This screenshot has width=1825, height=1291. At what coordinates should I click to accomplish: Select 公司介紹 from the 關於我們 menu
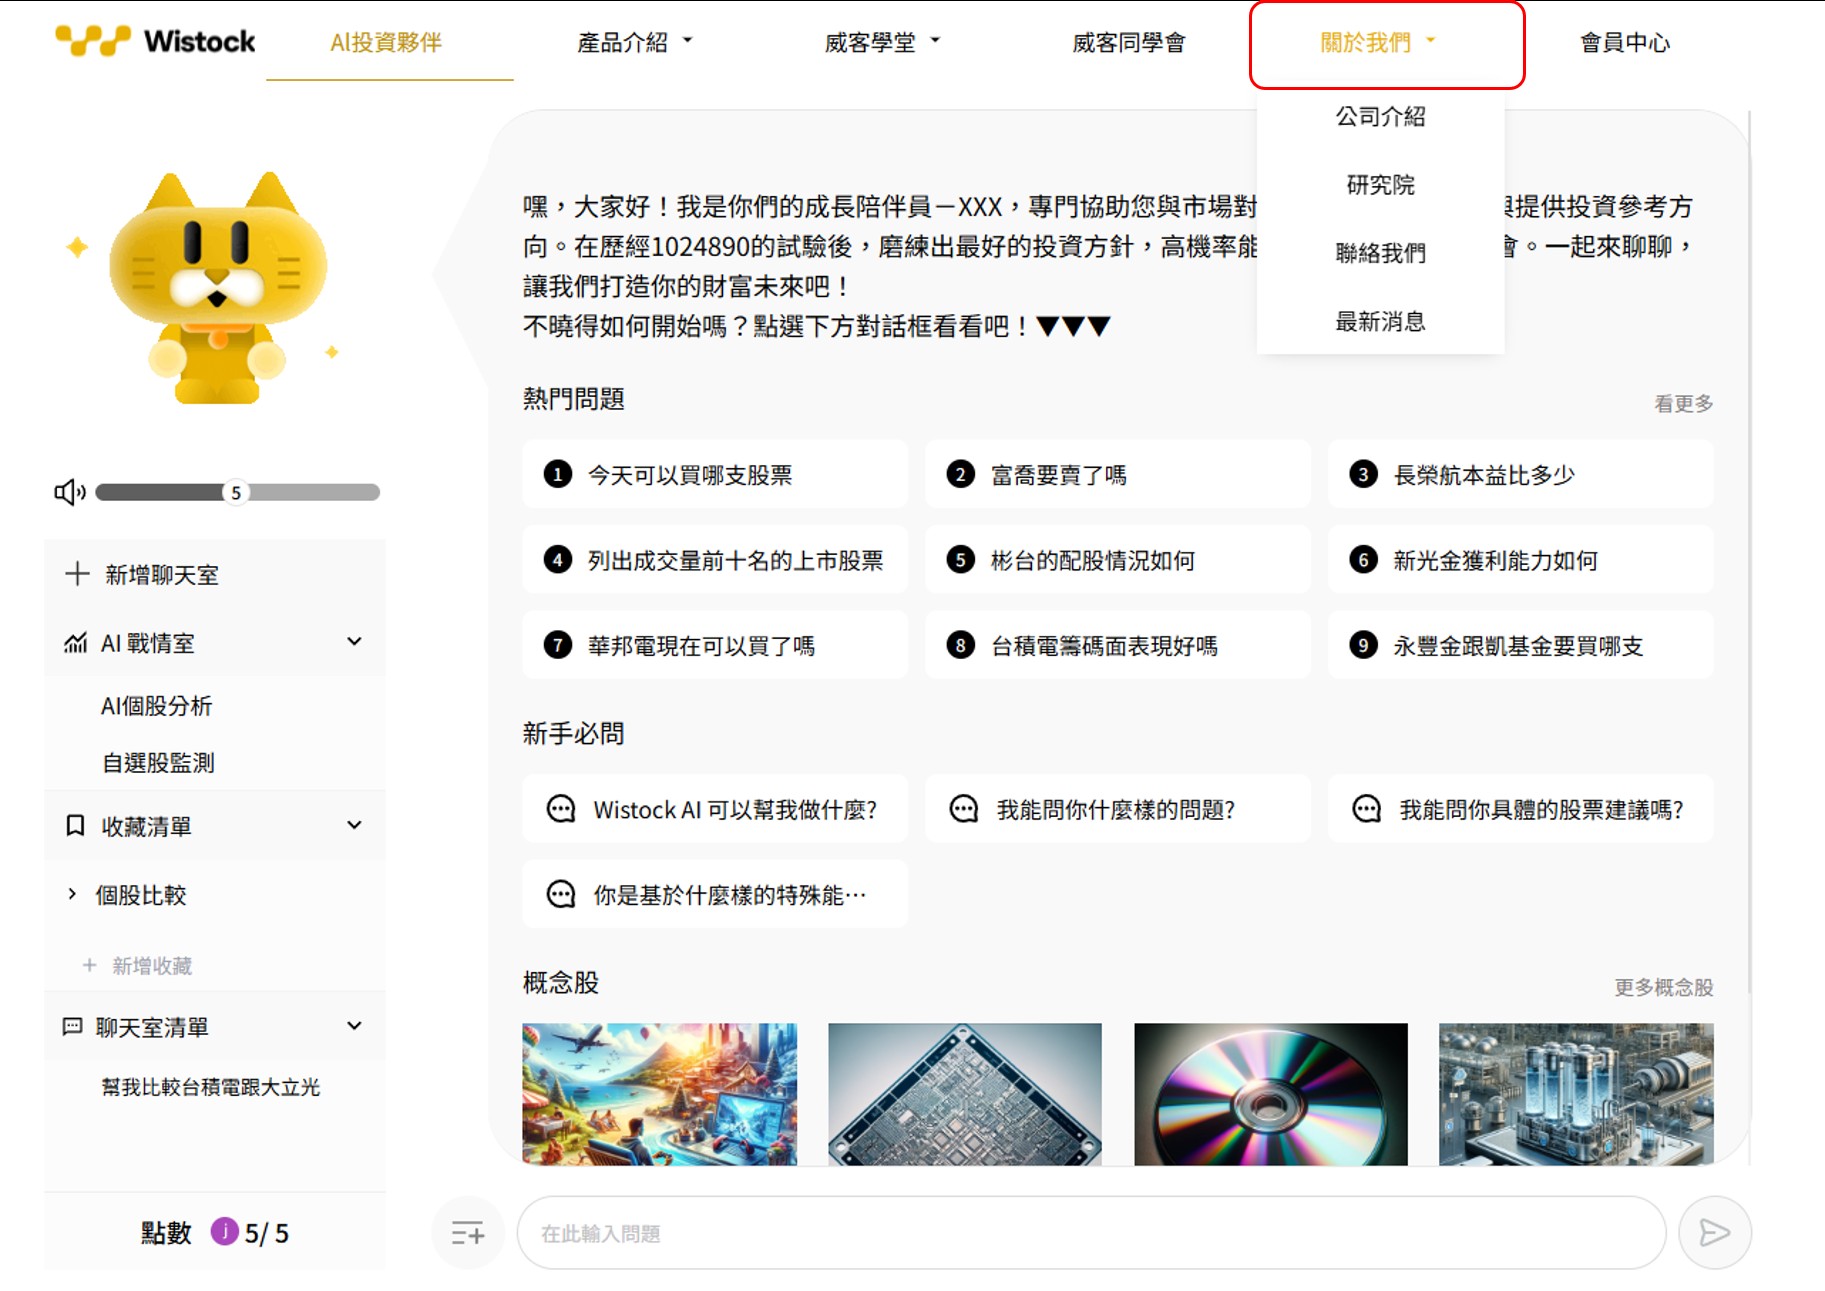[1380, 117]
